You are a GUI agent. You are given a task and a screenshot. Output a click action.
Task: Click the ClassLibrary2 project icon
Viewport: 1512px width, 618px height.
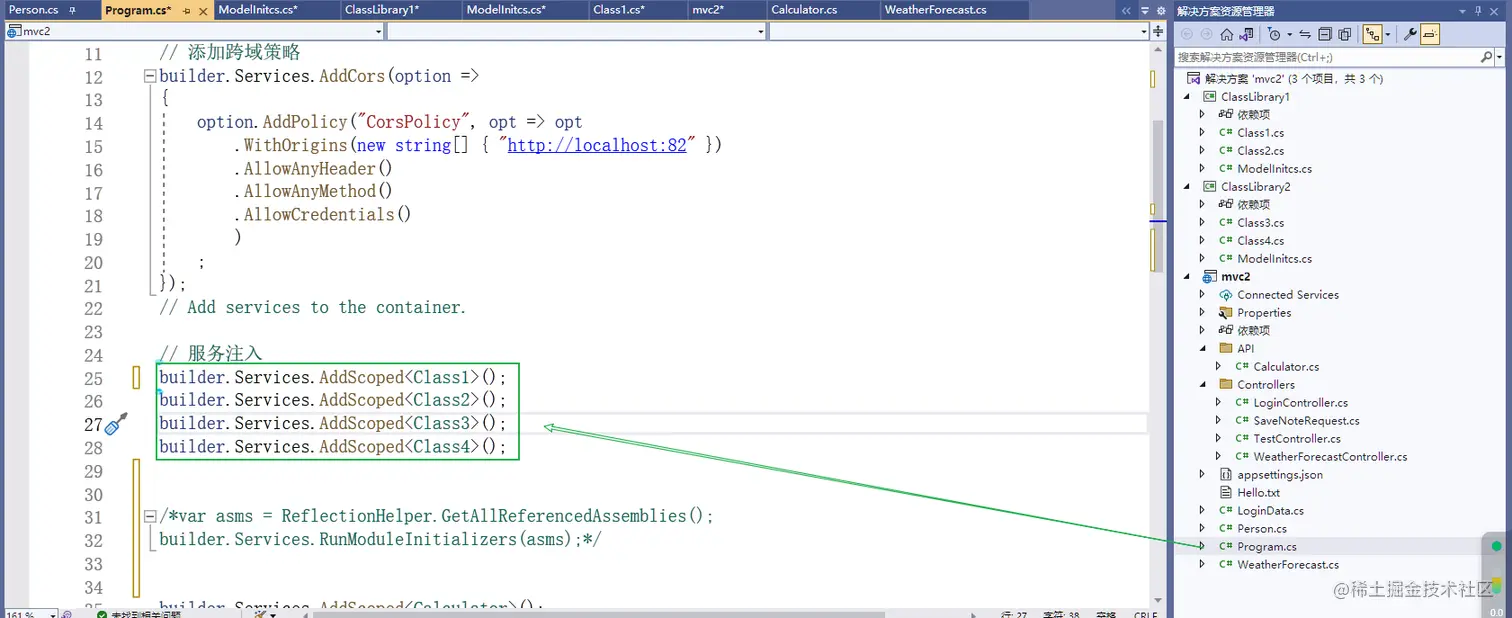coord(1209,187)
